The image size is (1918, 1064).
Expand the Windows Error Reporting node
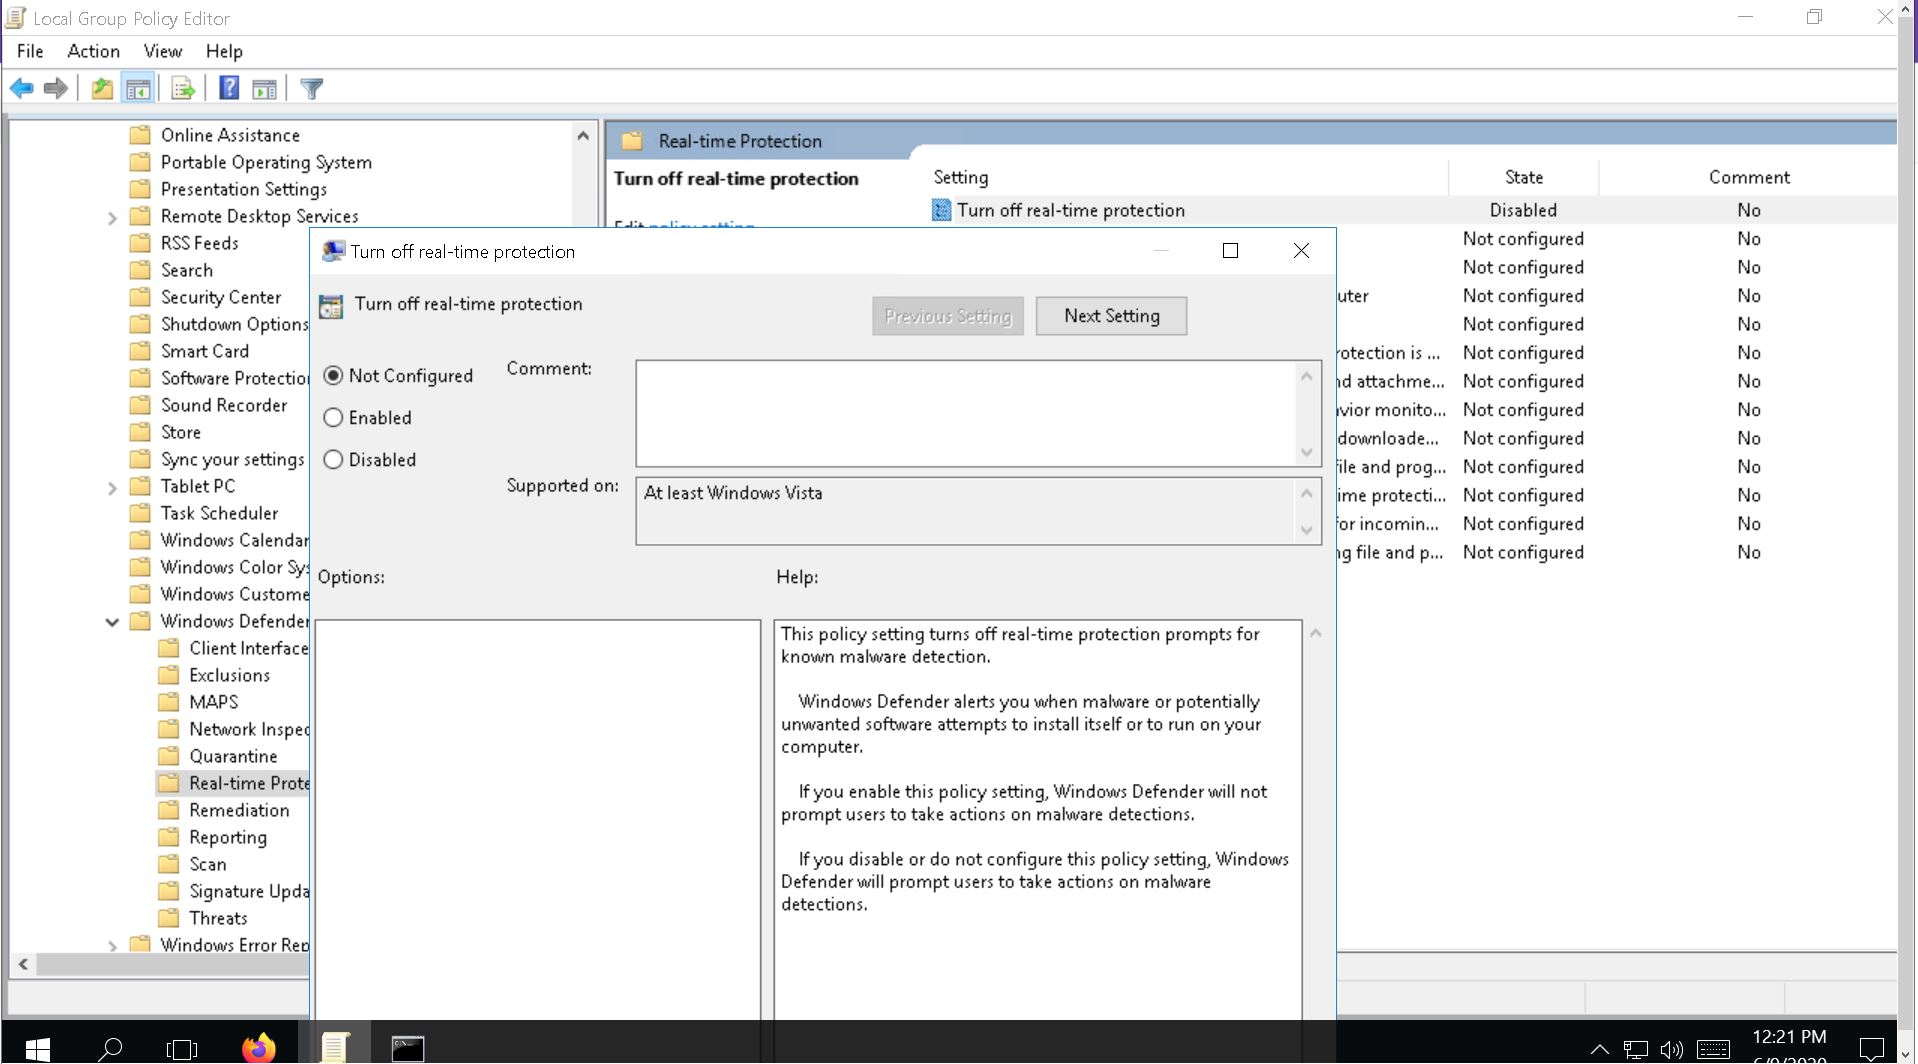coord(112,944)
